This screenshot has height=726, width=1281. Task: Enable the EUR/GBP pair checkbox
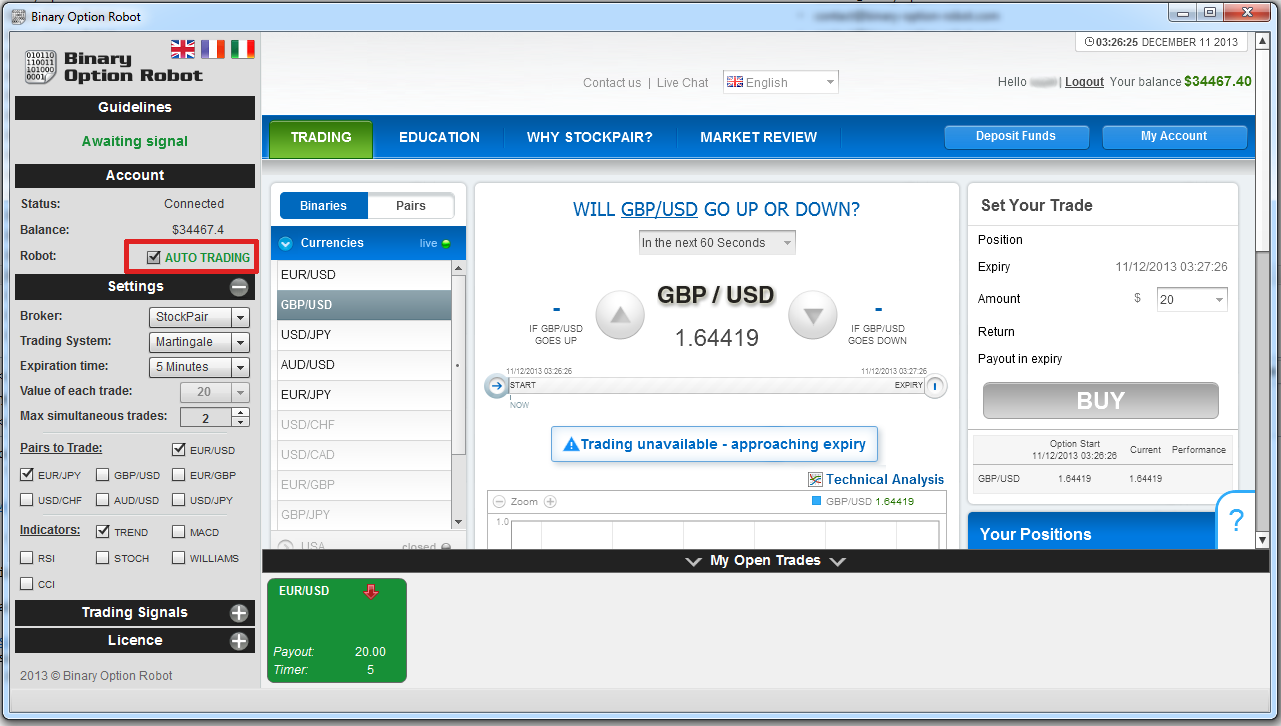point(179,475)
